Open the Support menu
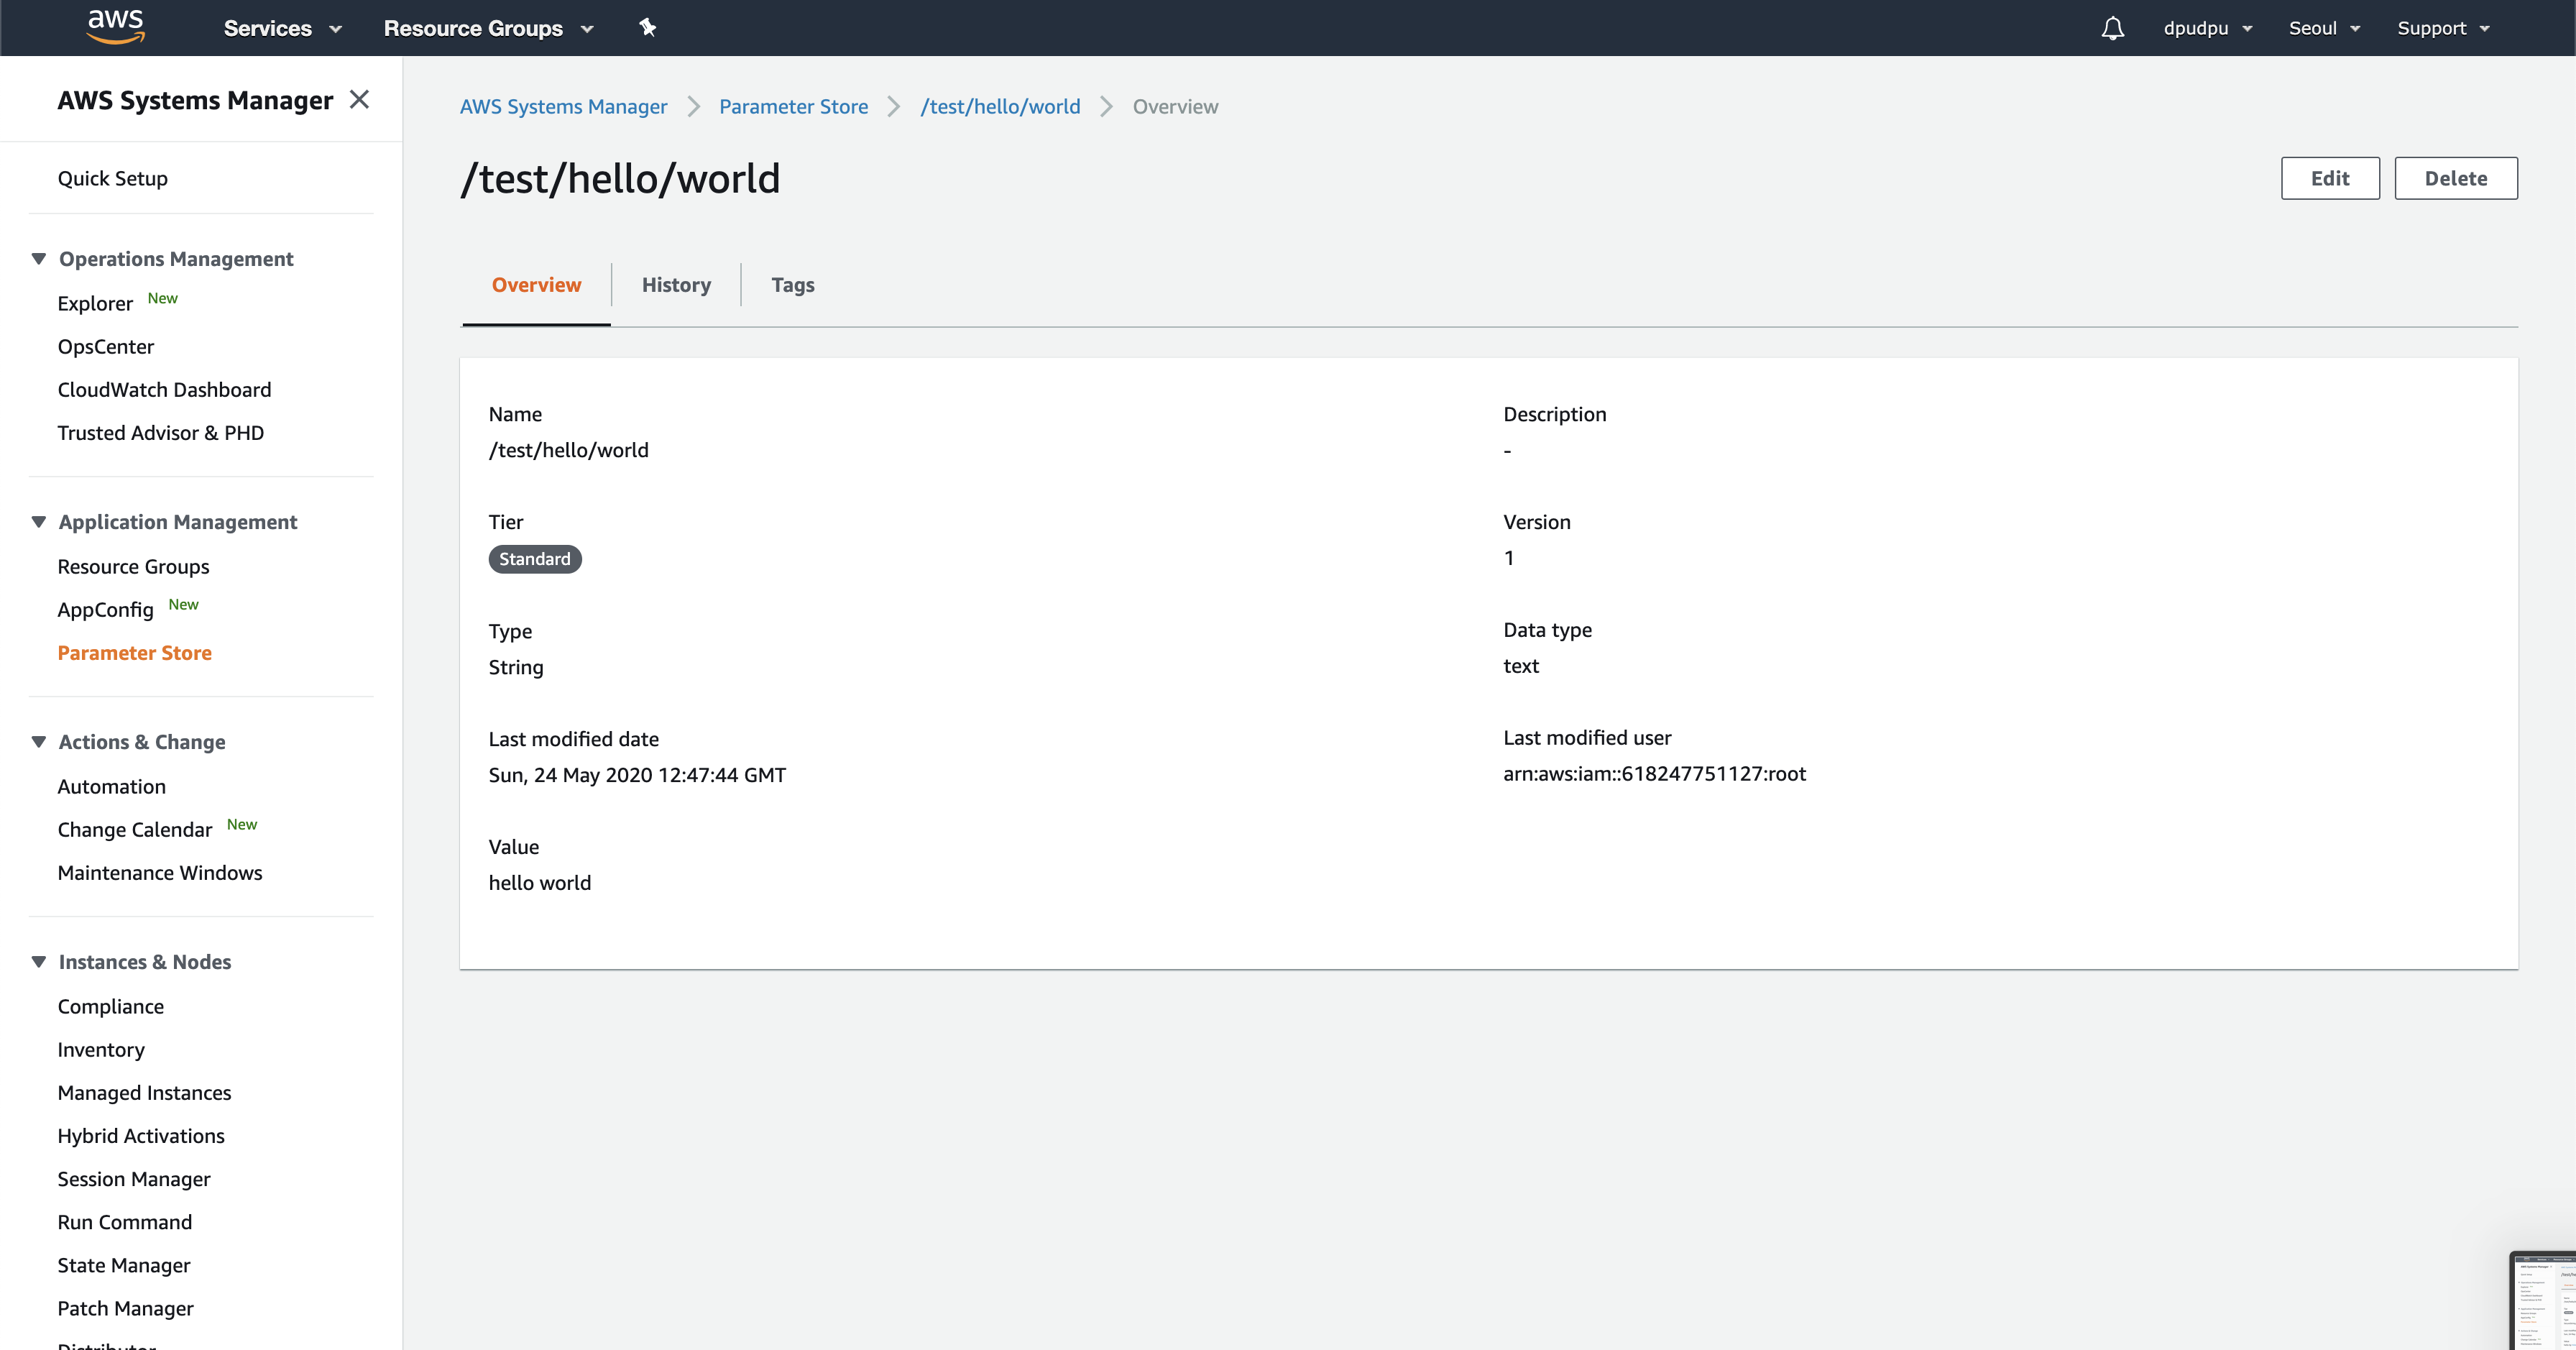 tap(2442, 28)
